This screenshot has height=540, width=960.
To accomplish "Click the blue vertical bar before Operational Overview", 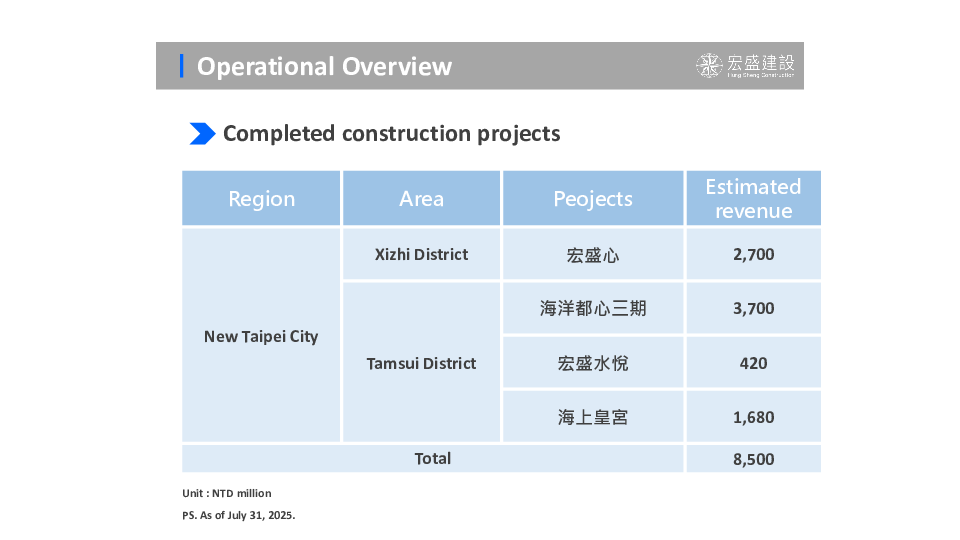I will (x=181, y=66).
